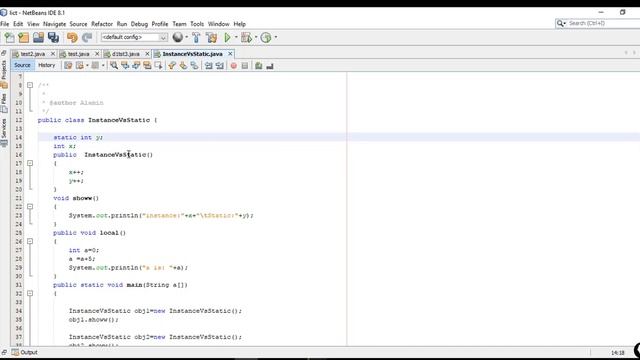
Task: Click Shift Line Left icon
Action: pyautogui.click(x=209, y=65)
